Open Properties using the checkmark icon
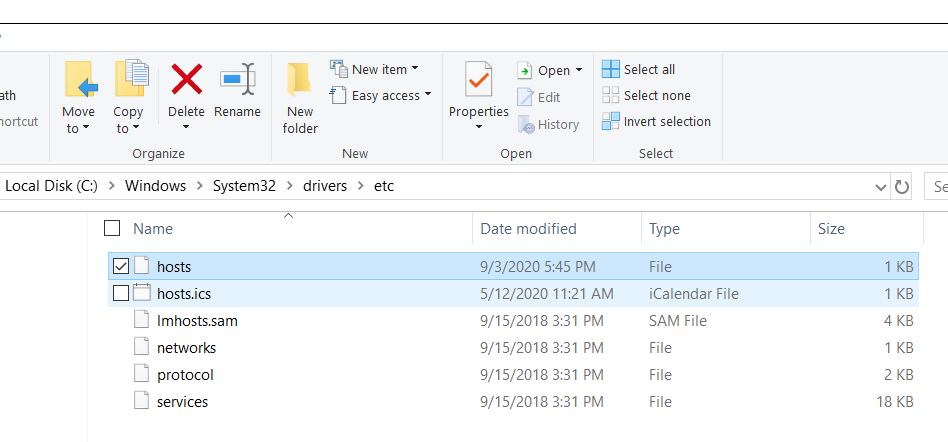 click(478, 80)
